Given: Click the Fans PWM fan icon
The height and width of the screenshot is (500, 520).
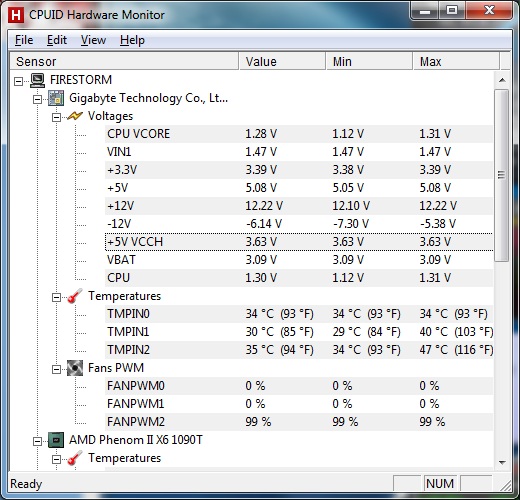Looking at the screenshot, I should (x=75, y=368).
